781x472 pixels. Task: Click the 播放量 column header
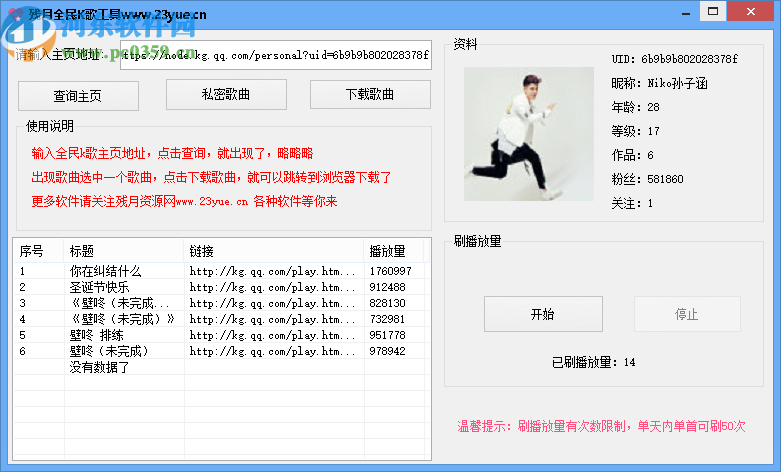393,251
